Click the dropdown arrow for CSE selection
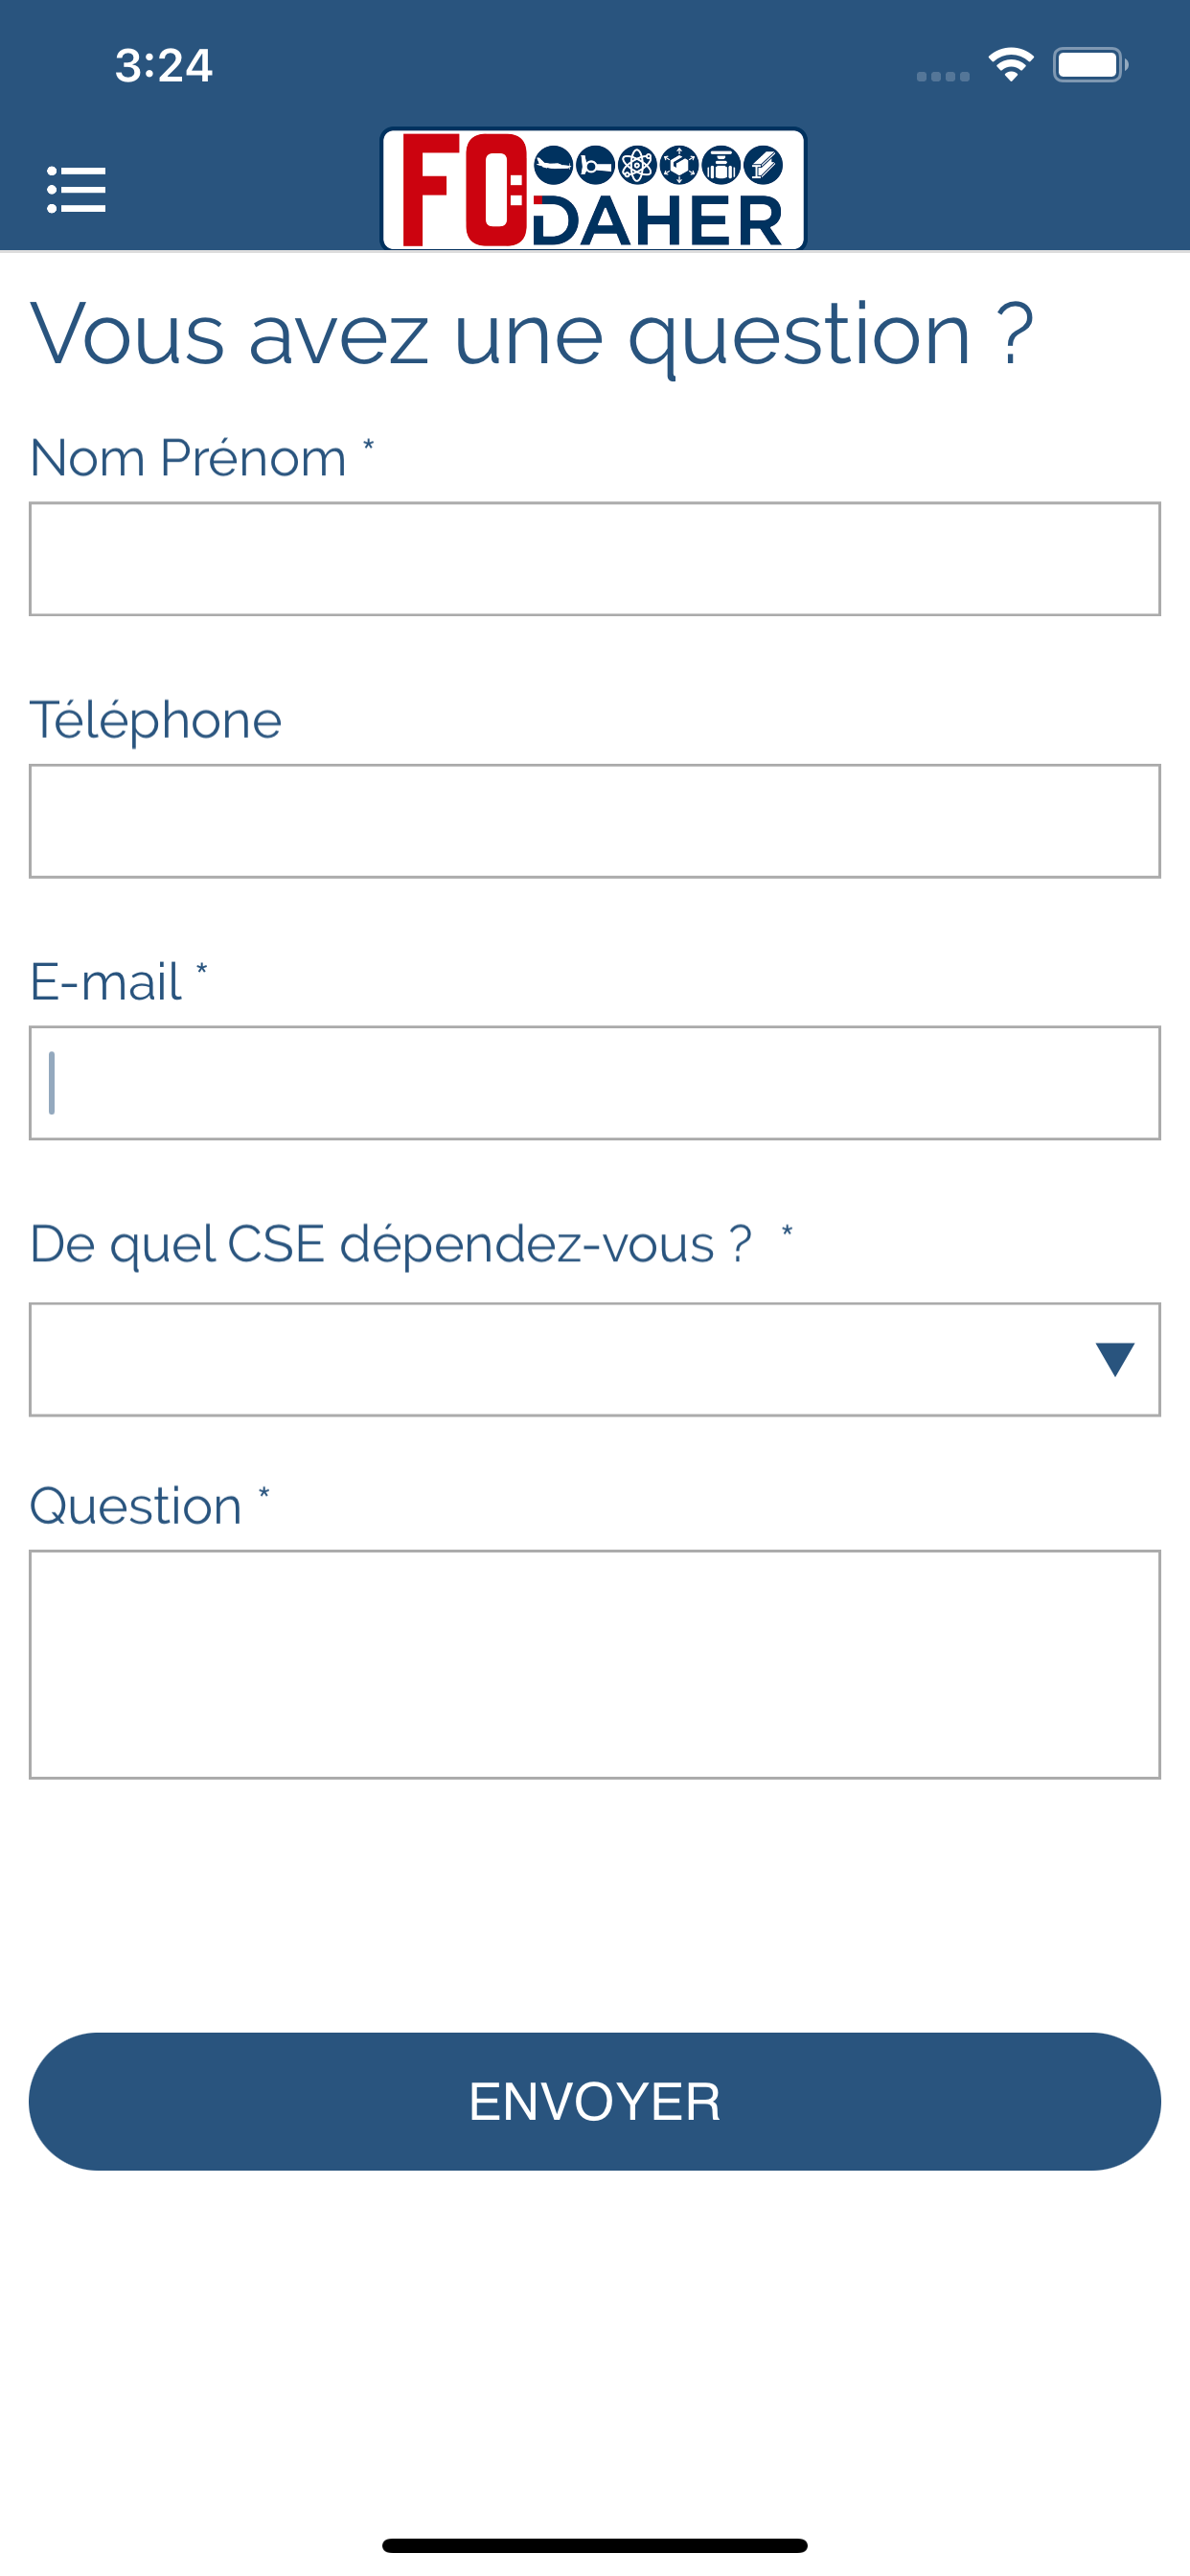 [x=1115, y=1359]
